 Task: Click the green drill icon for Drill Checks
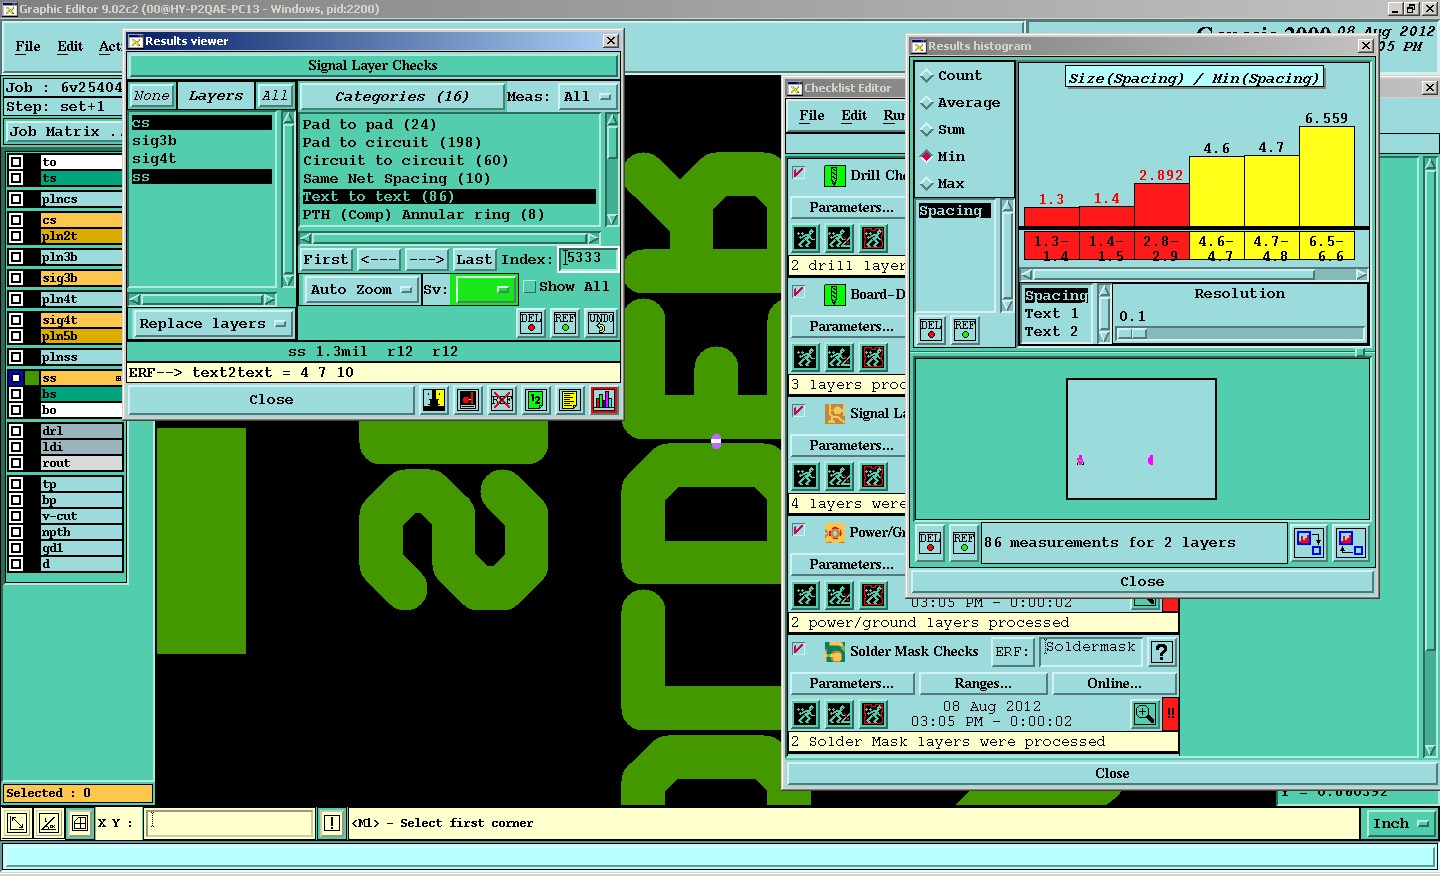[x=834, y=176]
